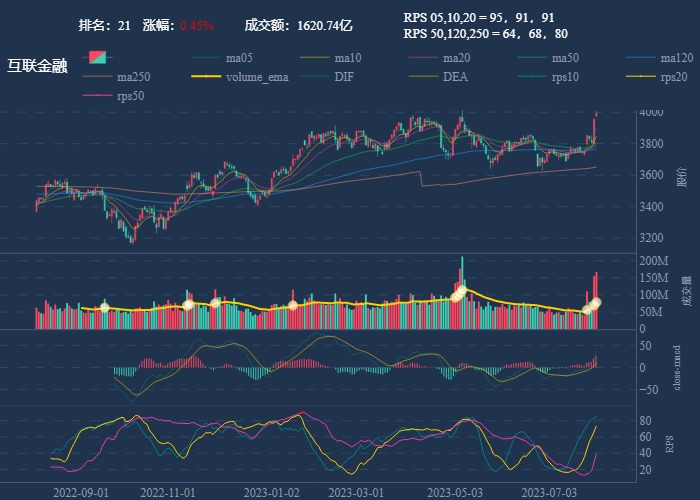Click the 3200 price axis label
Viewport: 700px width, 500px height.
coord(651,238)
